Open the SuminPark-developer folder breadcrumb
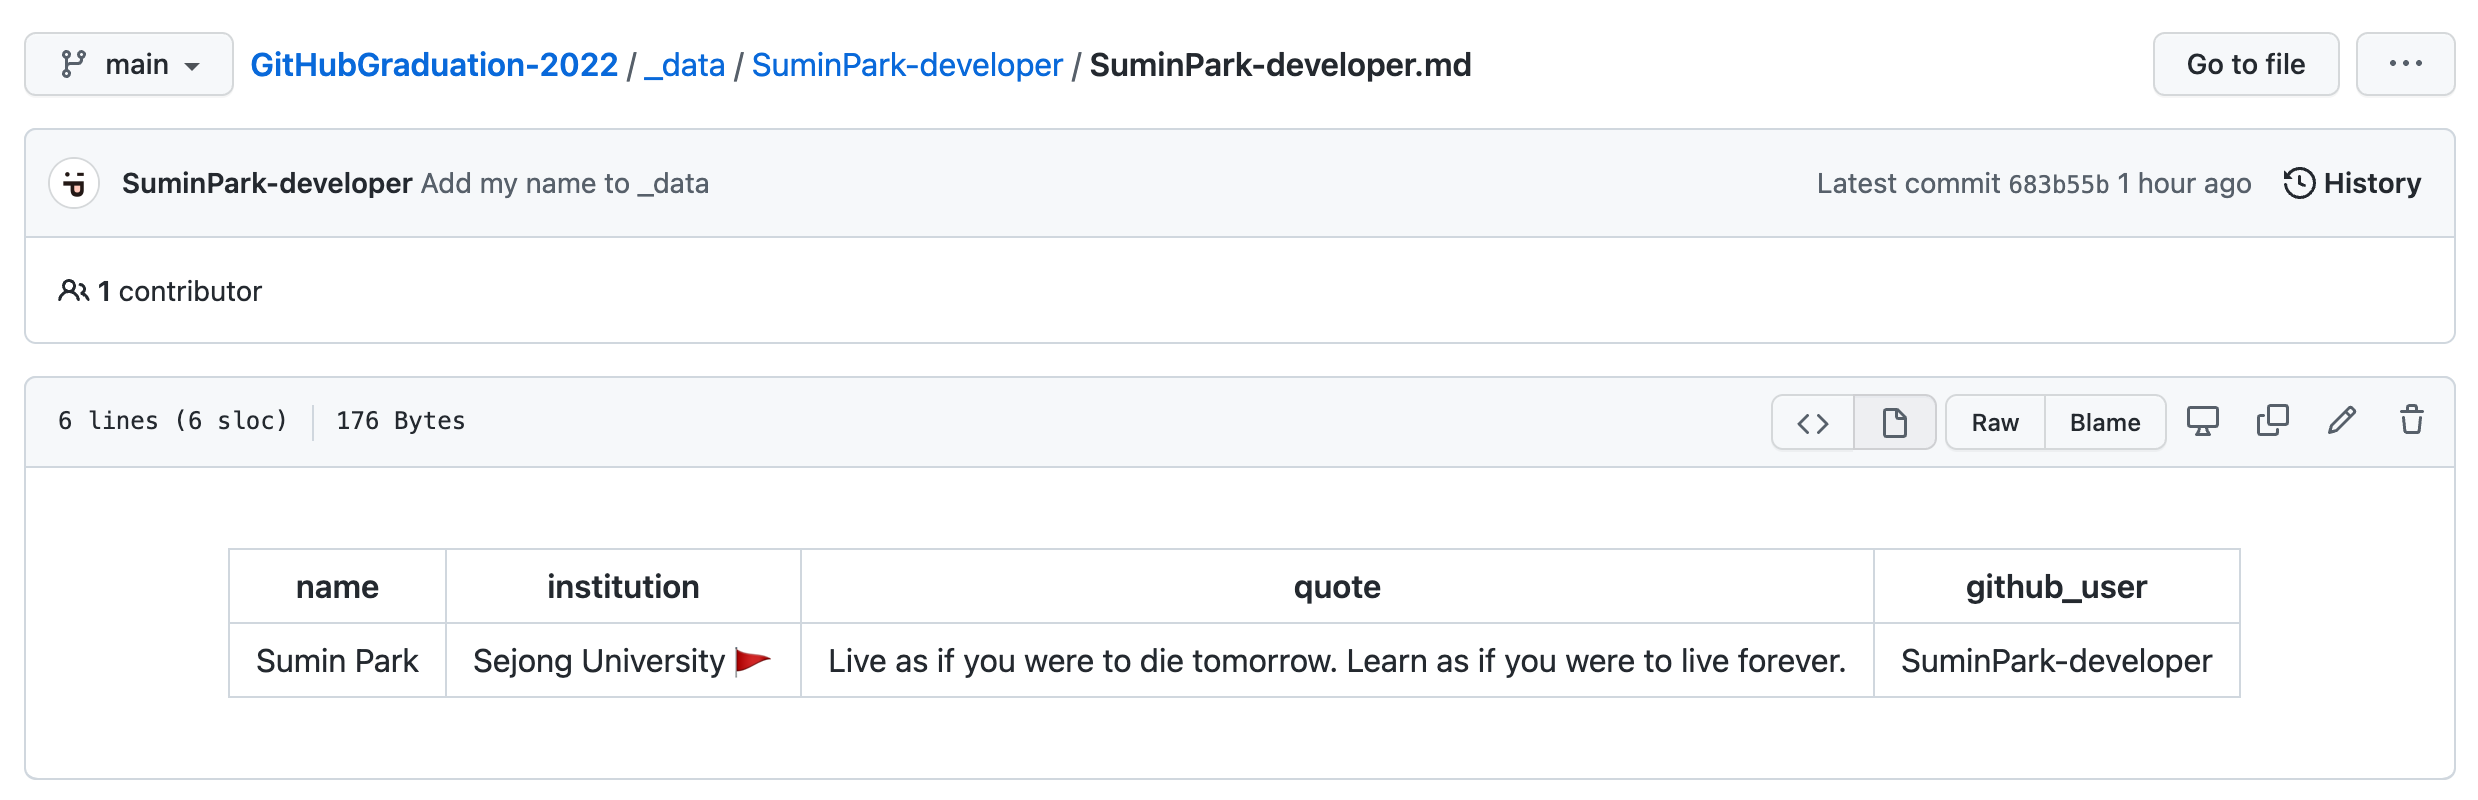 pos(907,65)
